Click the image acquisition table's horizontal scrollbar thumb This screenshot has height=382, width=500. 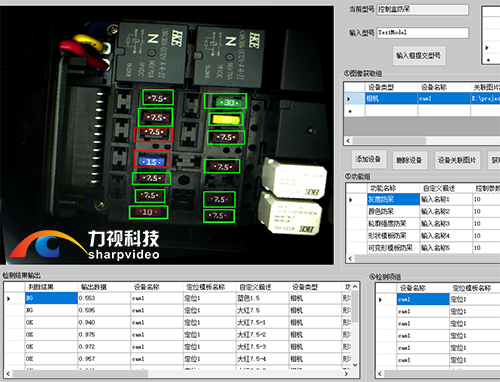click(x=389, y=141)
